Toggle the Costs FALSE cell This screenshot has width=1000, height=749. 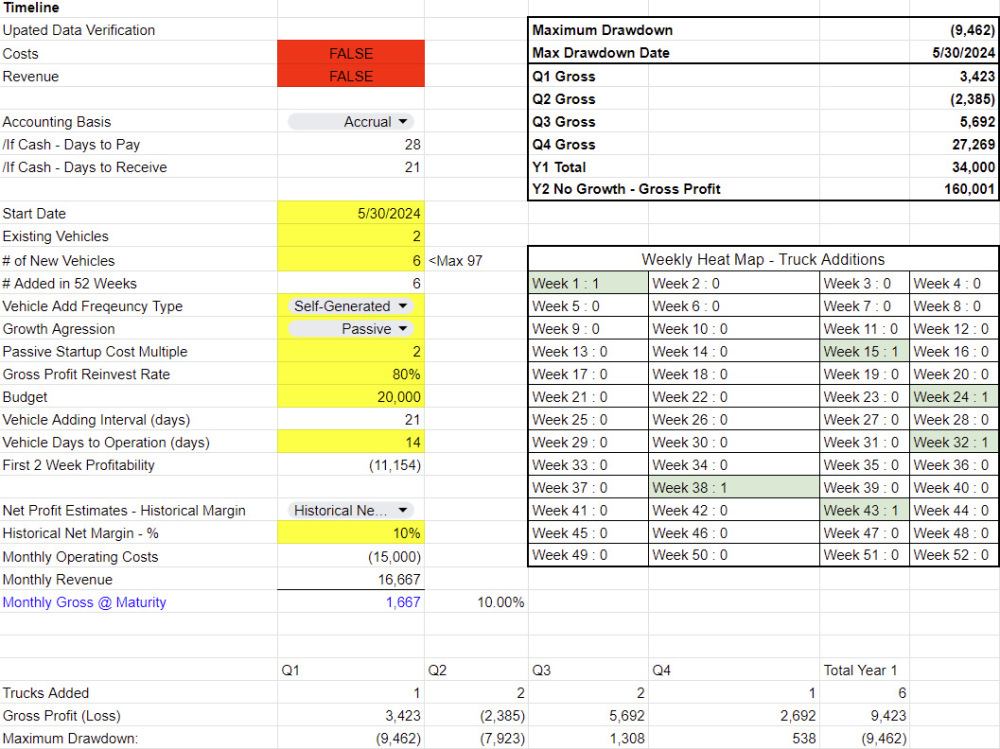(350, 53)
